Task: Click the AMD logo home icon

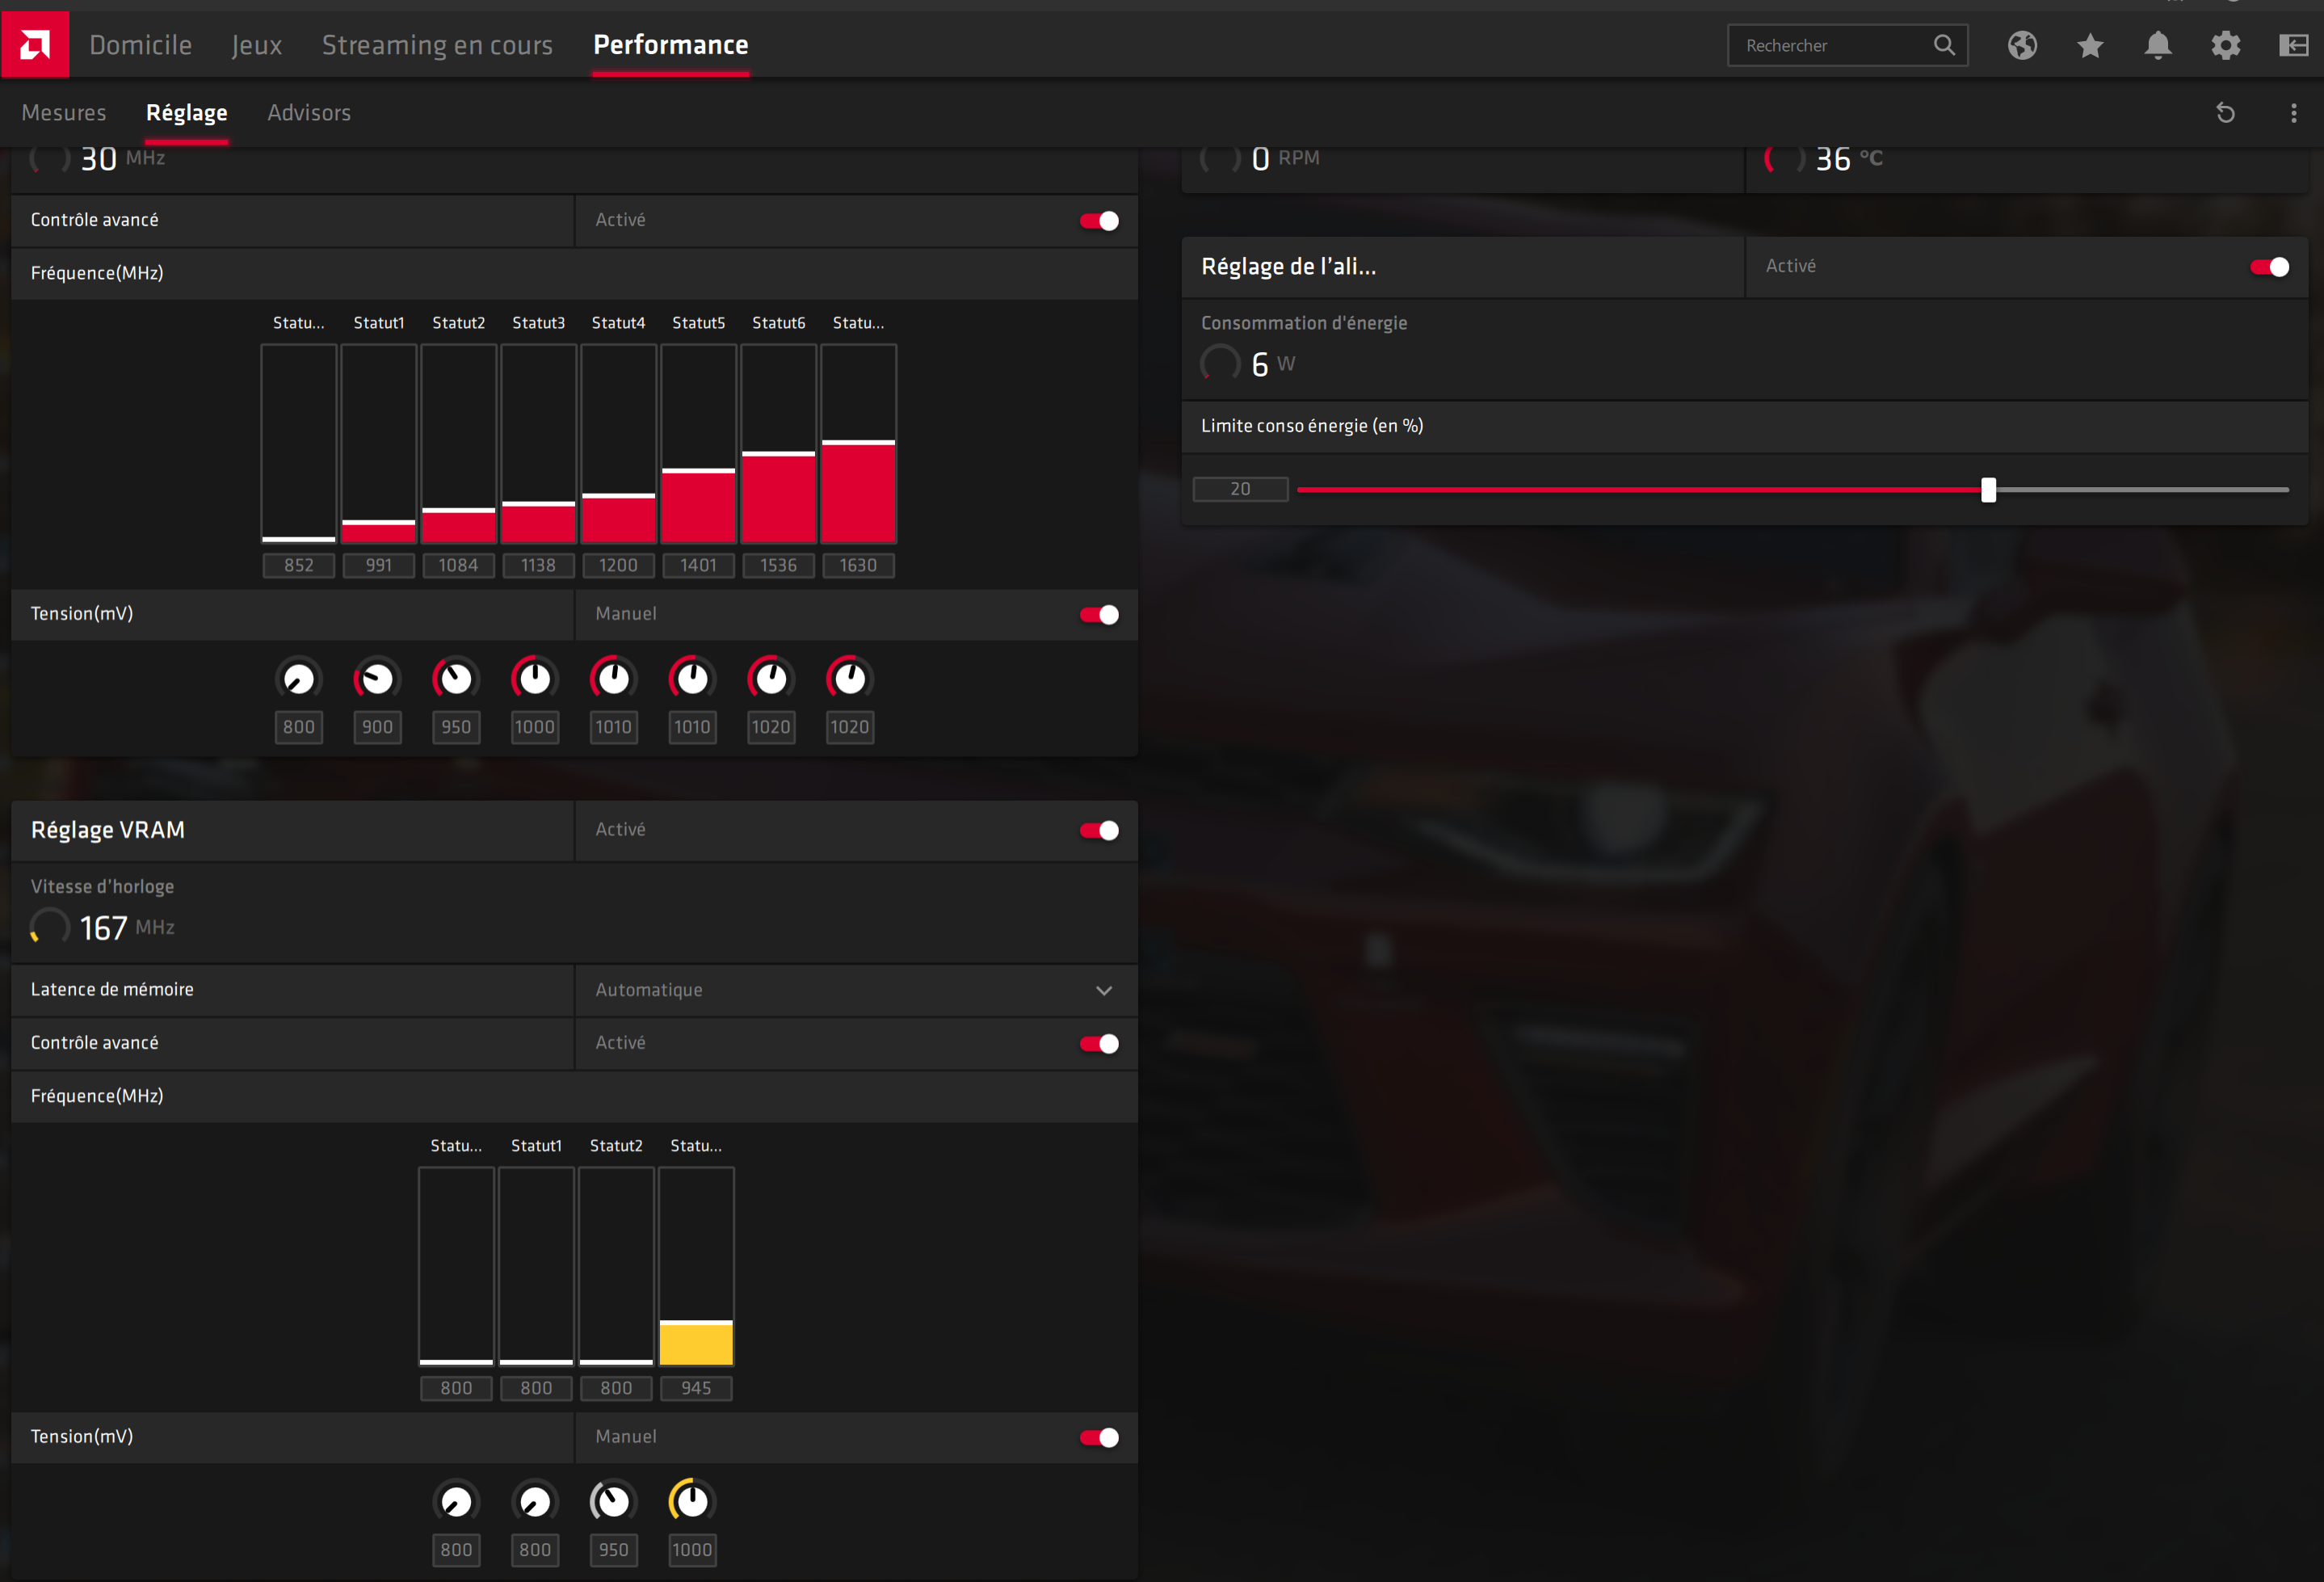Action: pyautogui.click(x=35, y=44)
